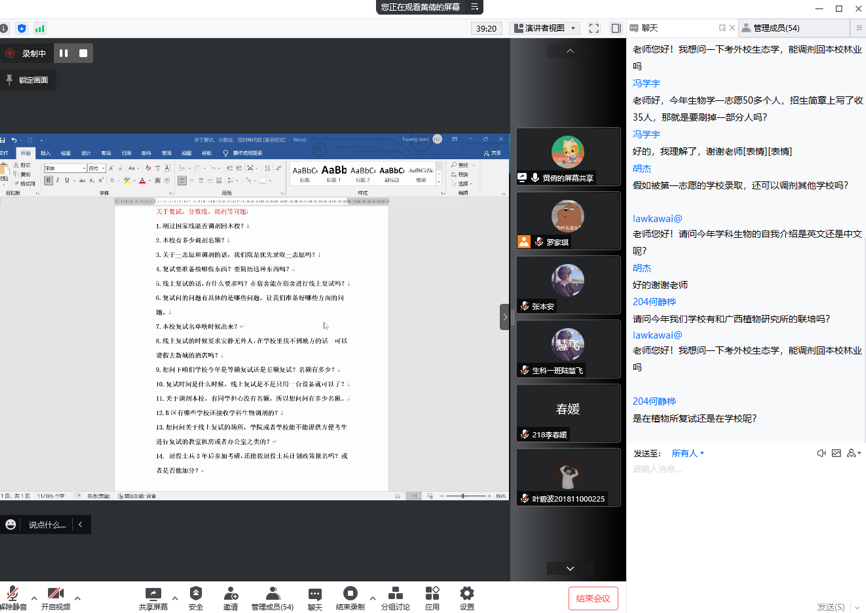Screen dimensions: 866x613
Task: Click the 邀请 invite icon
Action: (231, 597)
